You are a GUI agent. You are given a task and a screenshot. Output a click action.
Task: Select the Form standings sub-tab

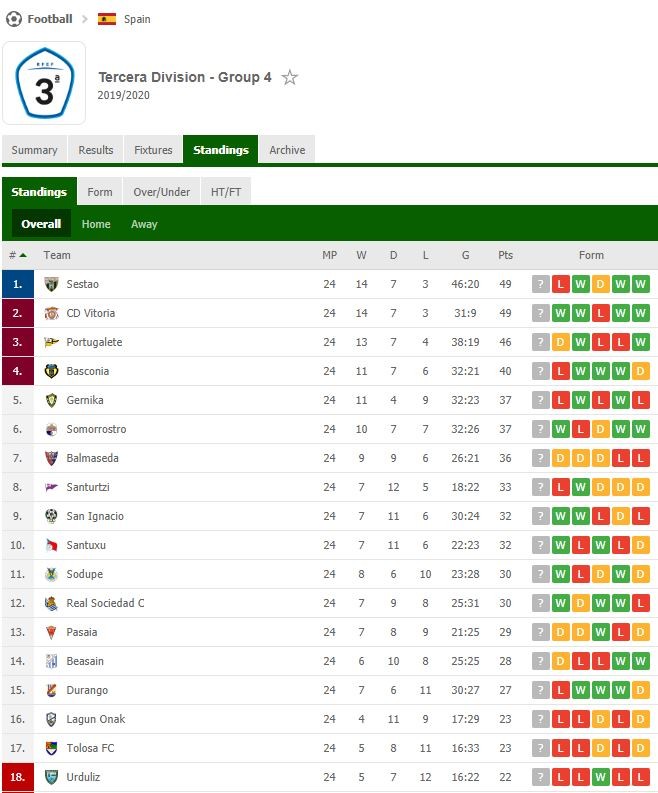click(100, 192)
